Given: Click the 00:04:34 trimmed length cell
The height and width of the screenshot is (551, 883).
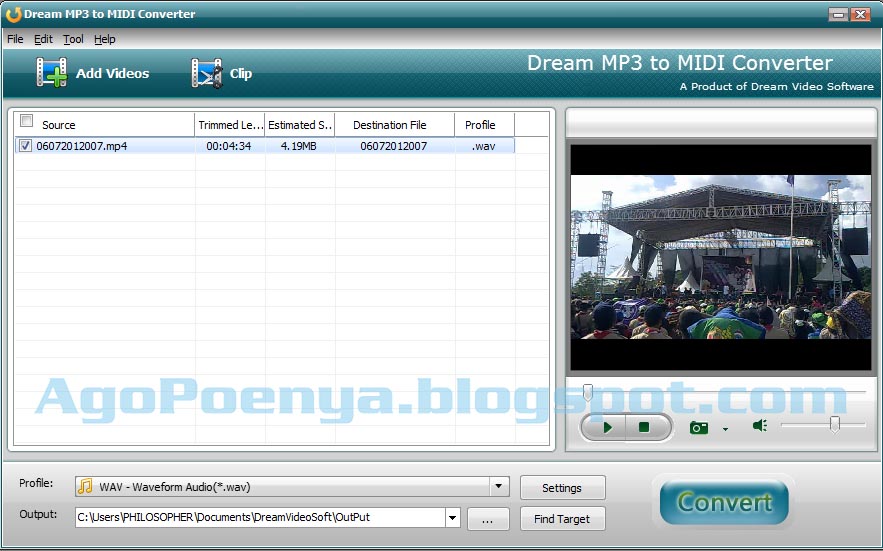Looking at the screenshot, I should pos(229,146).
